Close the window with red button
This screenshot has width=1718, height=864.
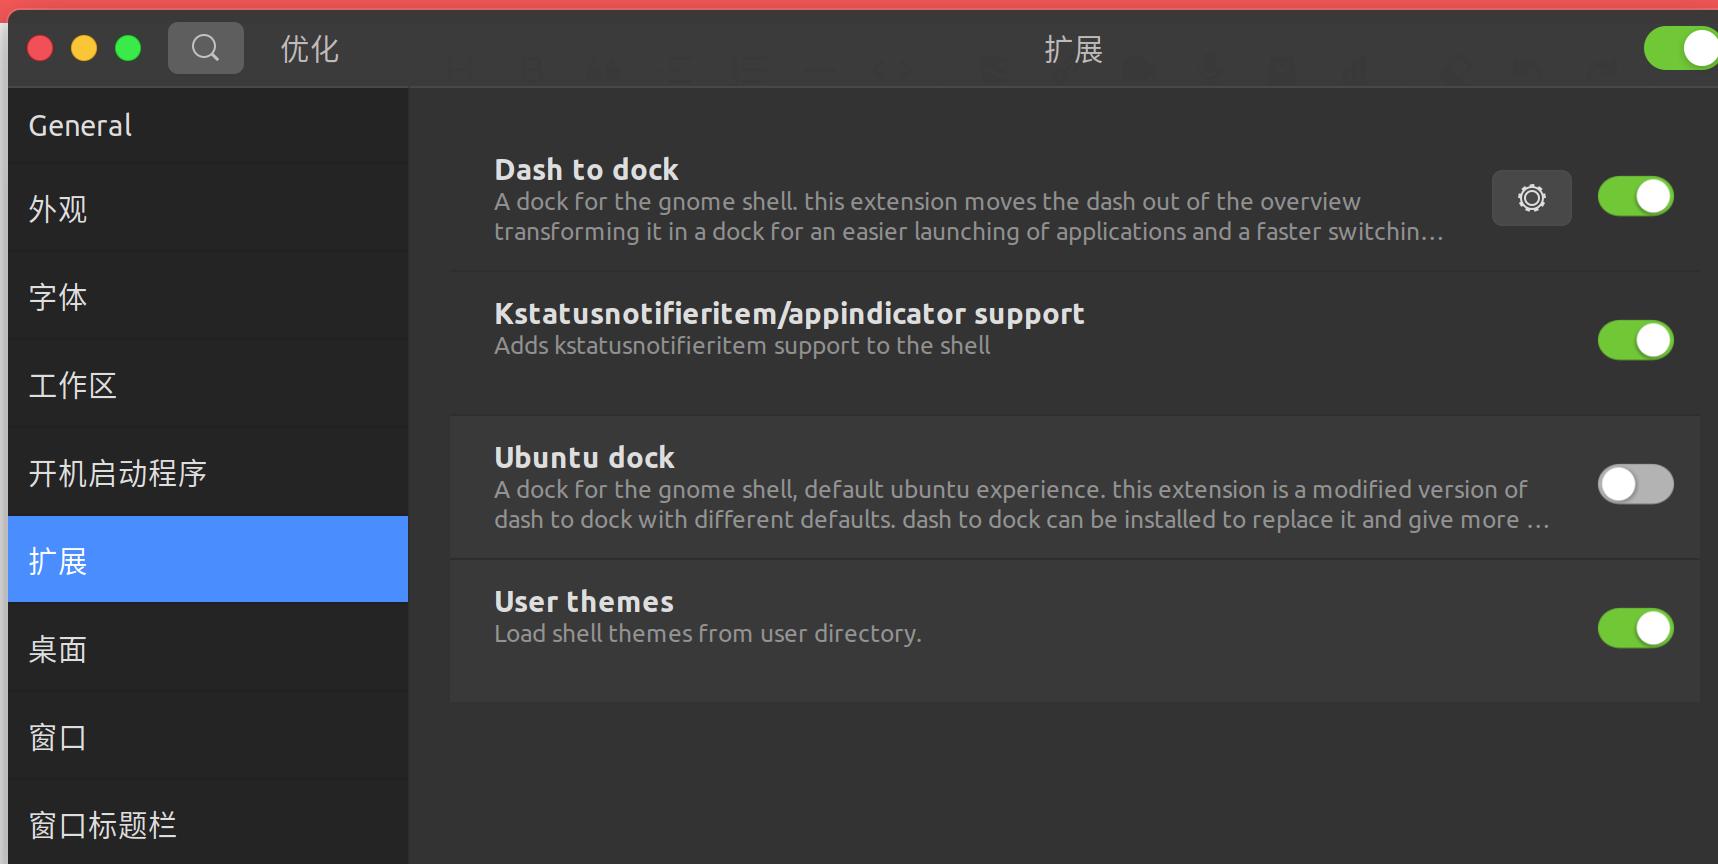[x=40, y=48]
